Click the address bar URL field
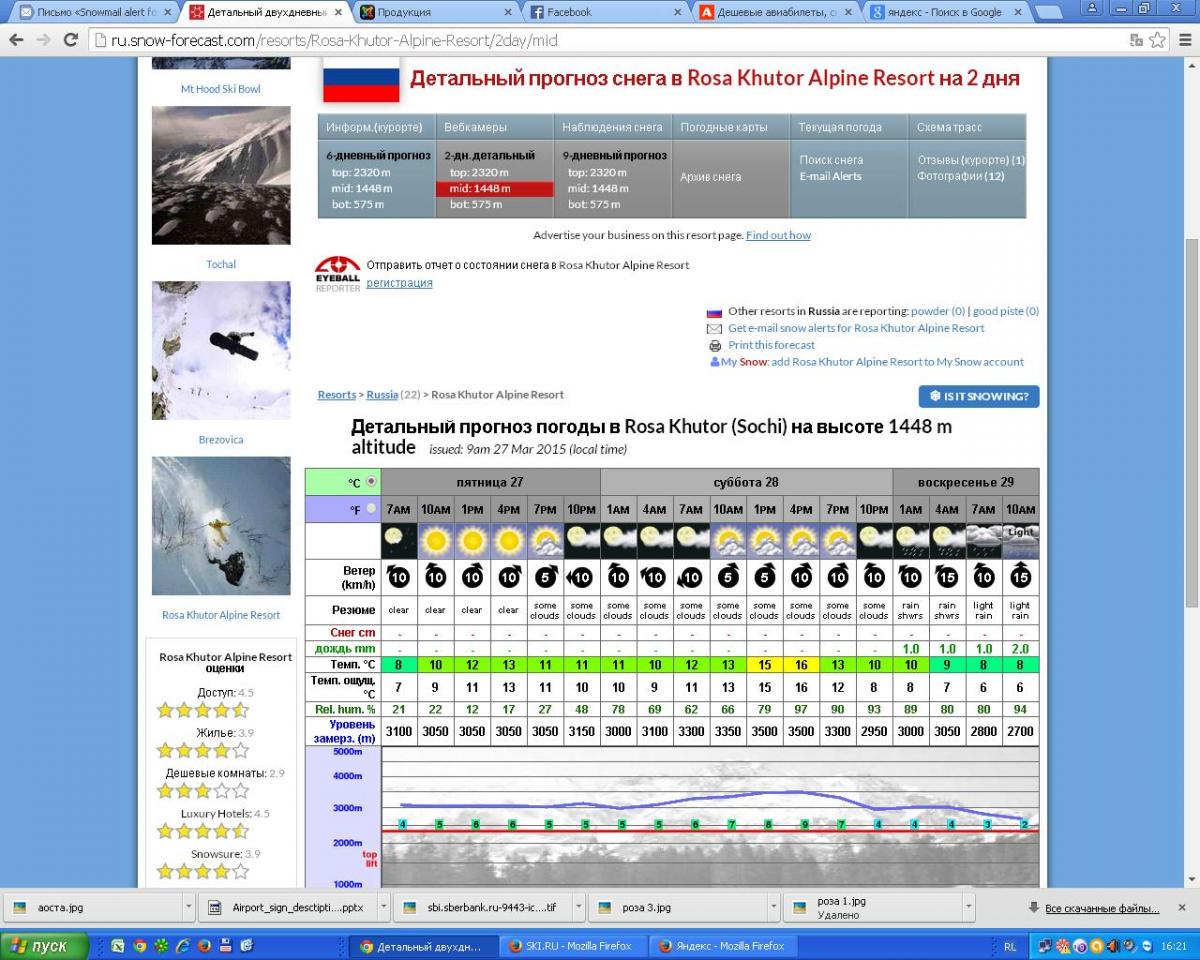 [x=608, y=40]
